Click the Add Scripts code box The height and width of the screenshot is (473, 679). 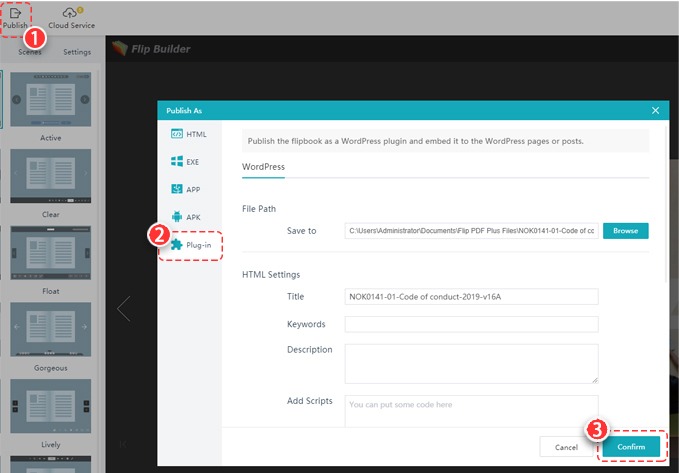(x=472, y=411)
